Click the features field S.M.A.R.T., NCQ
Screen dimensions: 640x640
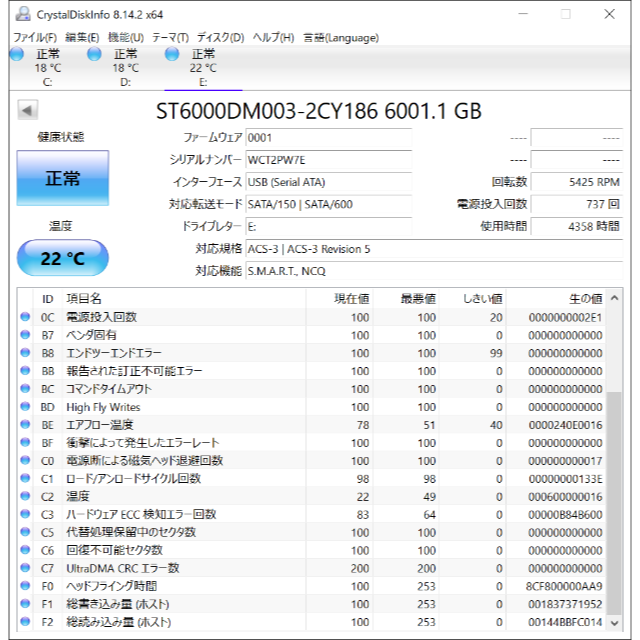click(x=434, y=271)
